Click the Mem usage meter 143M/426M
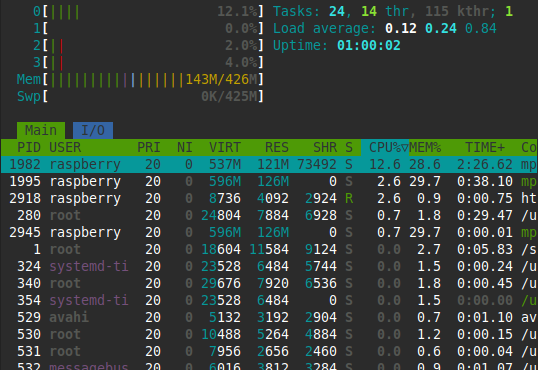The image size is (538, 370). pos(140,80)
